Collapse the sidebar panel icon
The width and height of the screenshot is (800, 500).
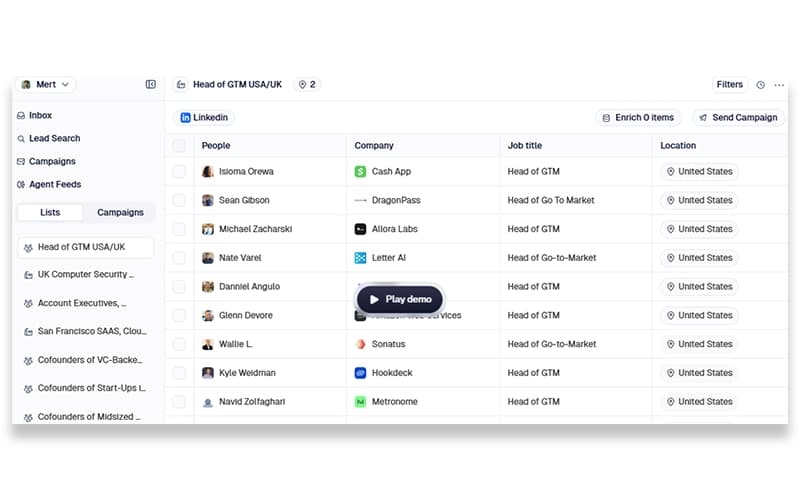pyautogui.click(x=151, y=84)
